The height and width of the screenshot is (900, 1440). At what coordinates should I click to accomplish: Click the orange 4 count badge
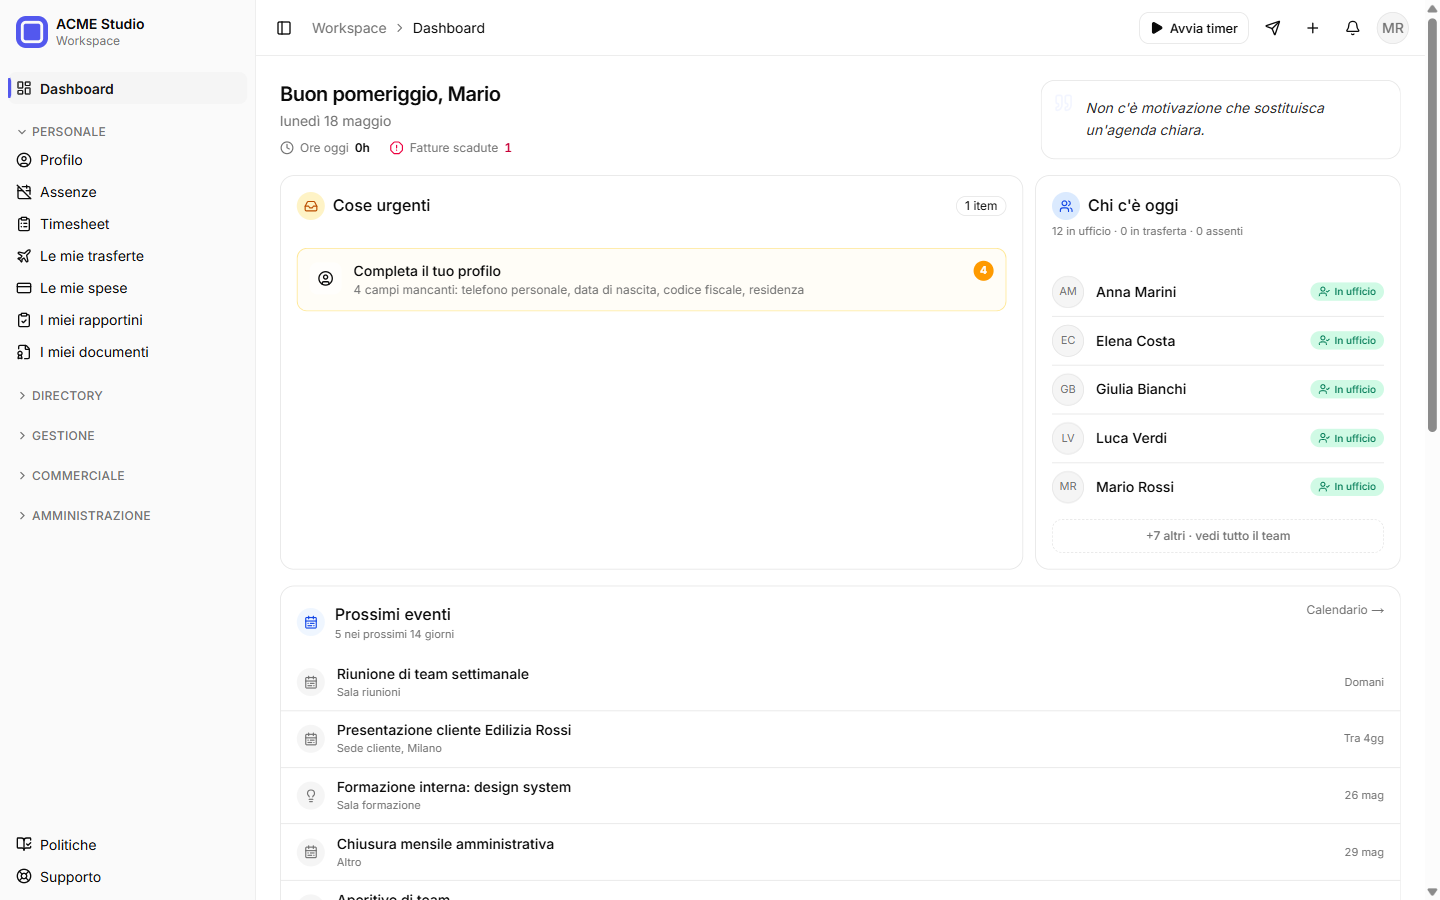point(984,271)
